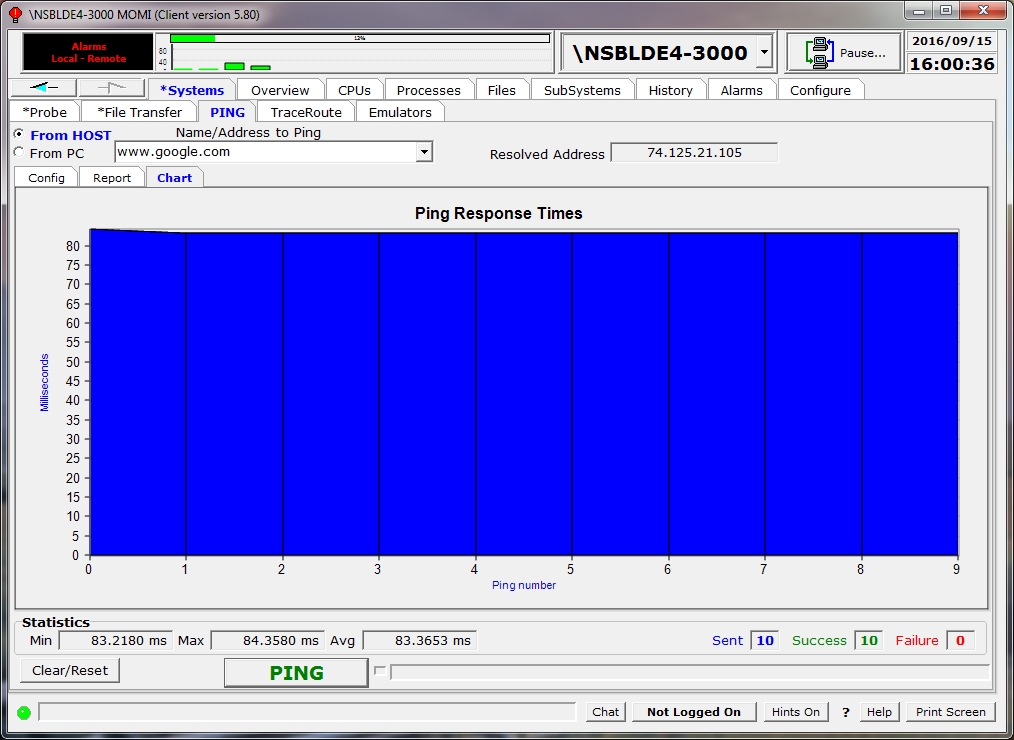The image size is (1014, 740).
Task: Switch to the TraceRoute tab
Action: [x=306, y=112]
